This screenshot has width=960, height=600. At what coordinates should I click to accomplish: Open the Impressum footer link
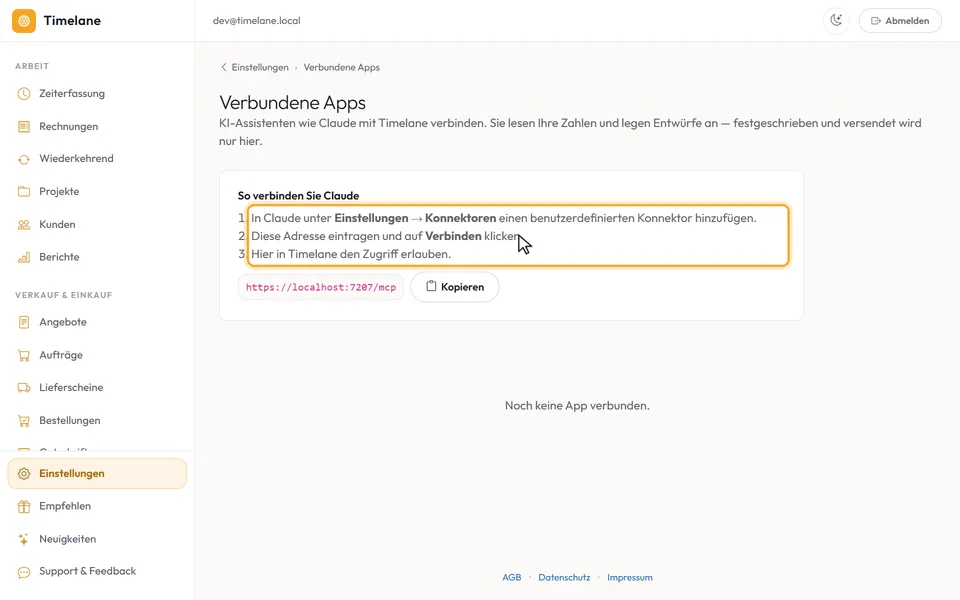[629, 577]
